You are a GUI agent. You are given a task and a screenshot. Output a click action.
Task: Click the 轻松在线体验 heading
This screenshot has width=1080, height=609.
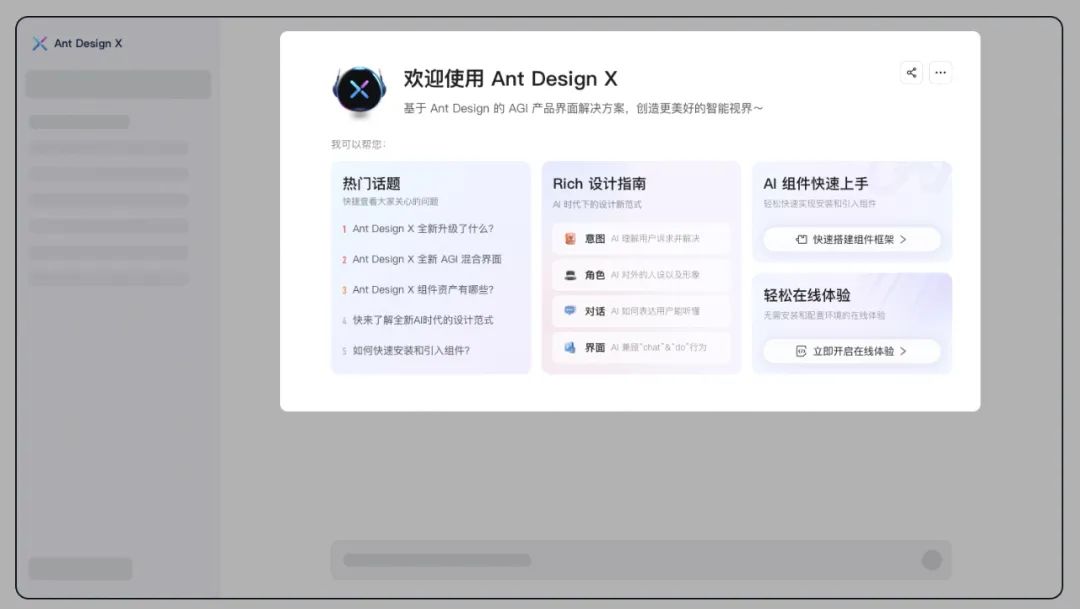point(807,296)
